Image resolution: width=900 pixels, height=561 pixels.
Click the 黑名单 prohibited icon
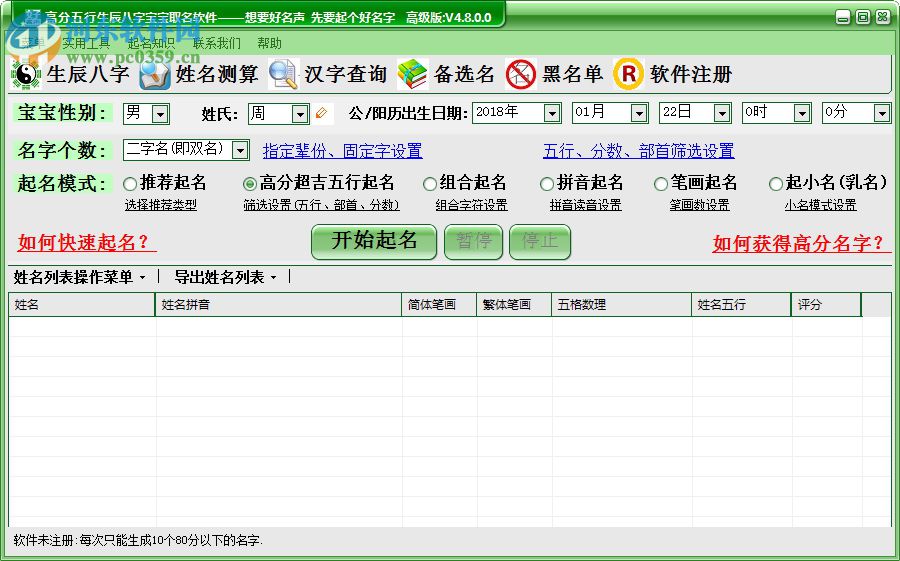click(x=521, y=75)
